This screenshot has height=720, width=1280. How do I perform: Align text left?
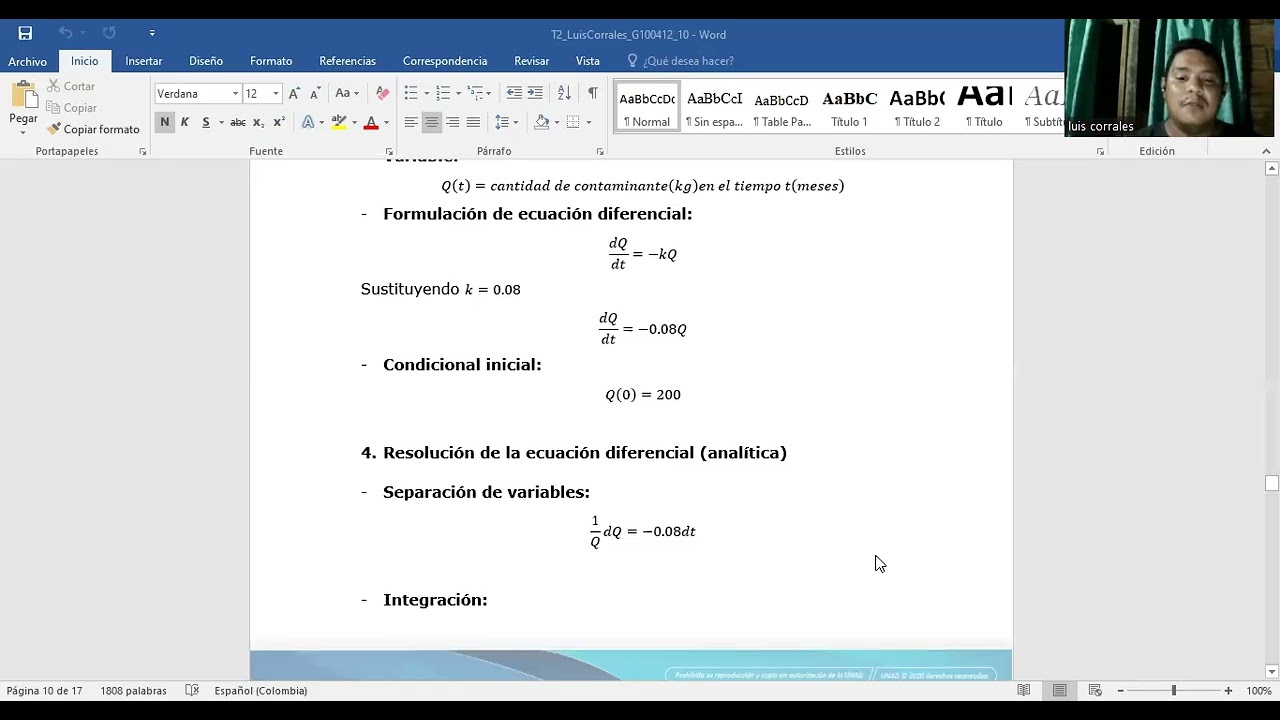click(411, 122)
